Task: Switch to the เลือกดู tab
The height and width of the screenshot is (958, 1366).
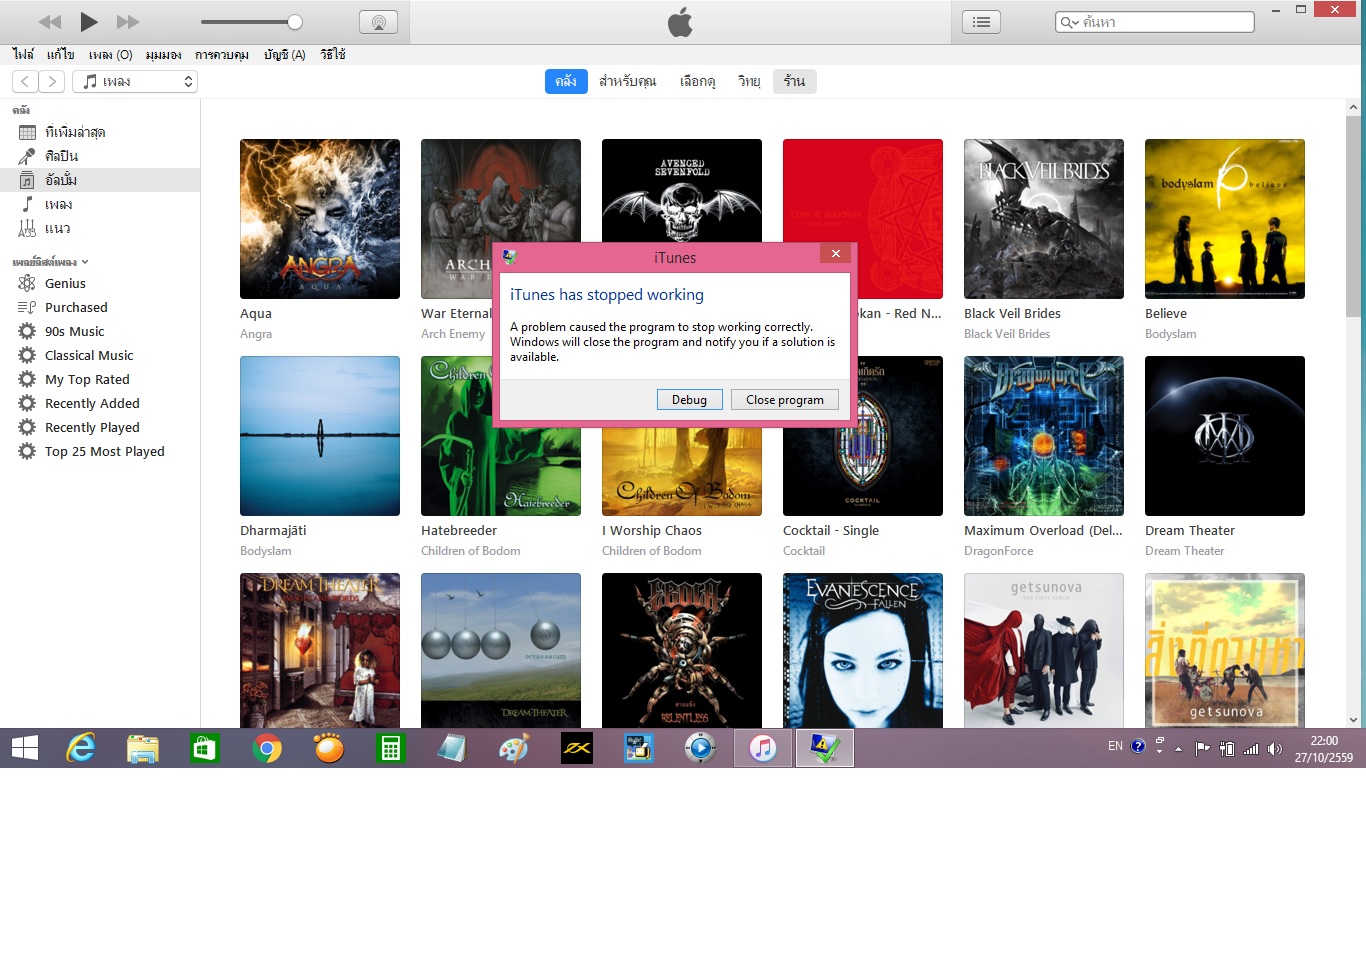Action: [x=698, y=81]
